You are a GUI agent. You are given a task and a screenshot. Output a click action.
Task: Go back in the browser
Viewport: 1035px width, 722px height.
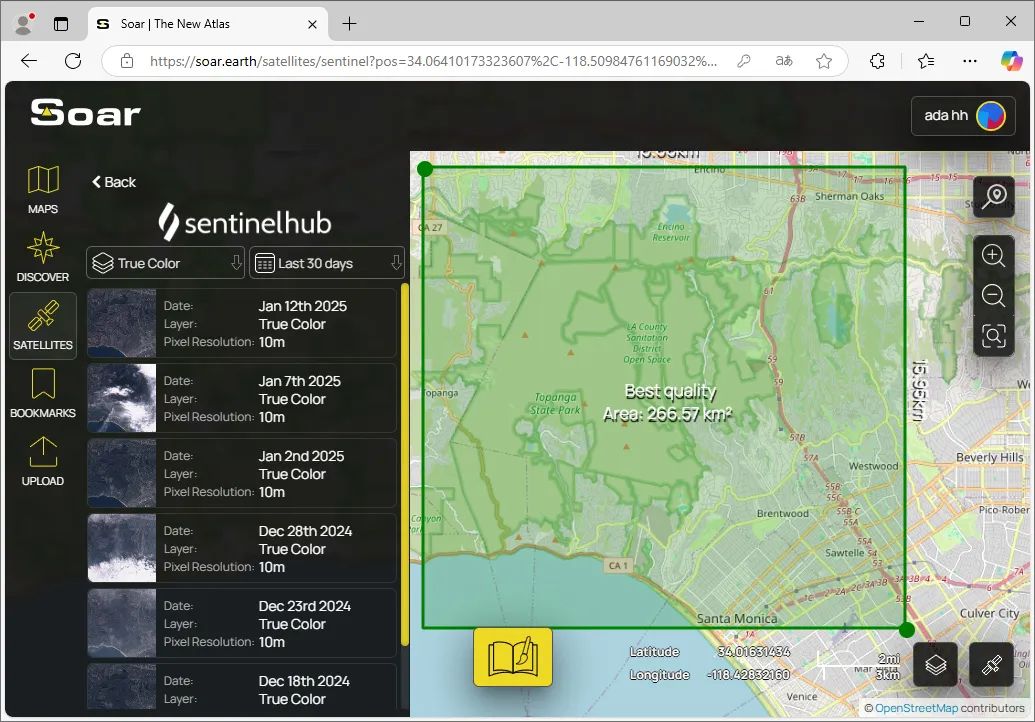(29, 61)
